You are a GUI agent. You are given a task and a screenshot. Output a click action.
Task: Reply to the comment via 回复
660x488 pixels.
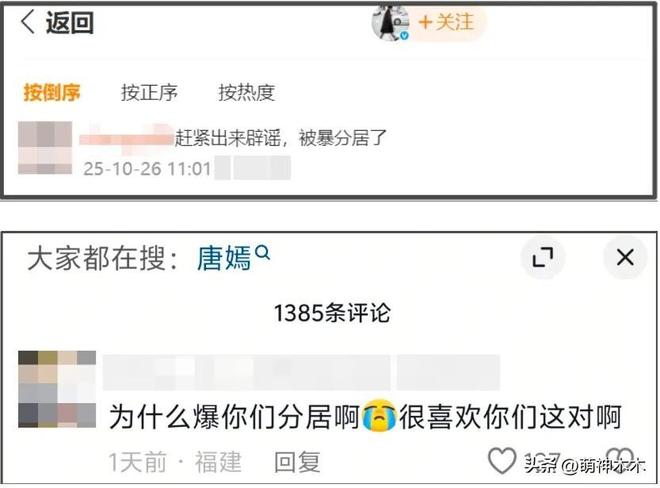click(297, 462)
